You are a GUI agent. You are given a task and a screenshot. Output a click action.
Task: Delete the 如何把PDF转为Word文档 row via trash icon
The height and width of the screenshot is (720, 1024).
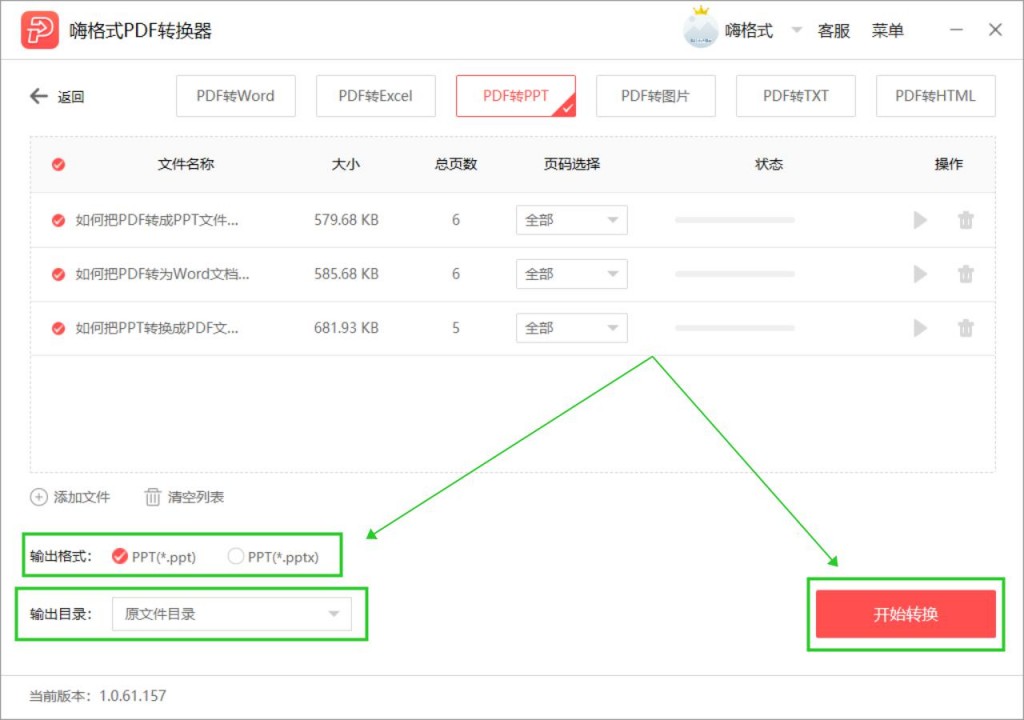click(x=966, y=274)
